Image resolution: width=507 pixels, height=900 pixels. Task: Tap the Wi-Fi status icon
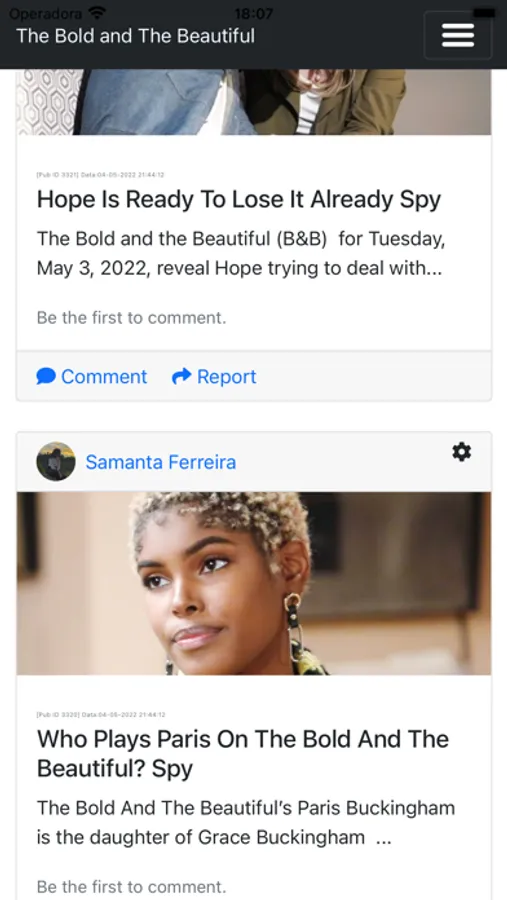pyautogui.click(x=98, y=13)
